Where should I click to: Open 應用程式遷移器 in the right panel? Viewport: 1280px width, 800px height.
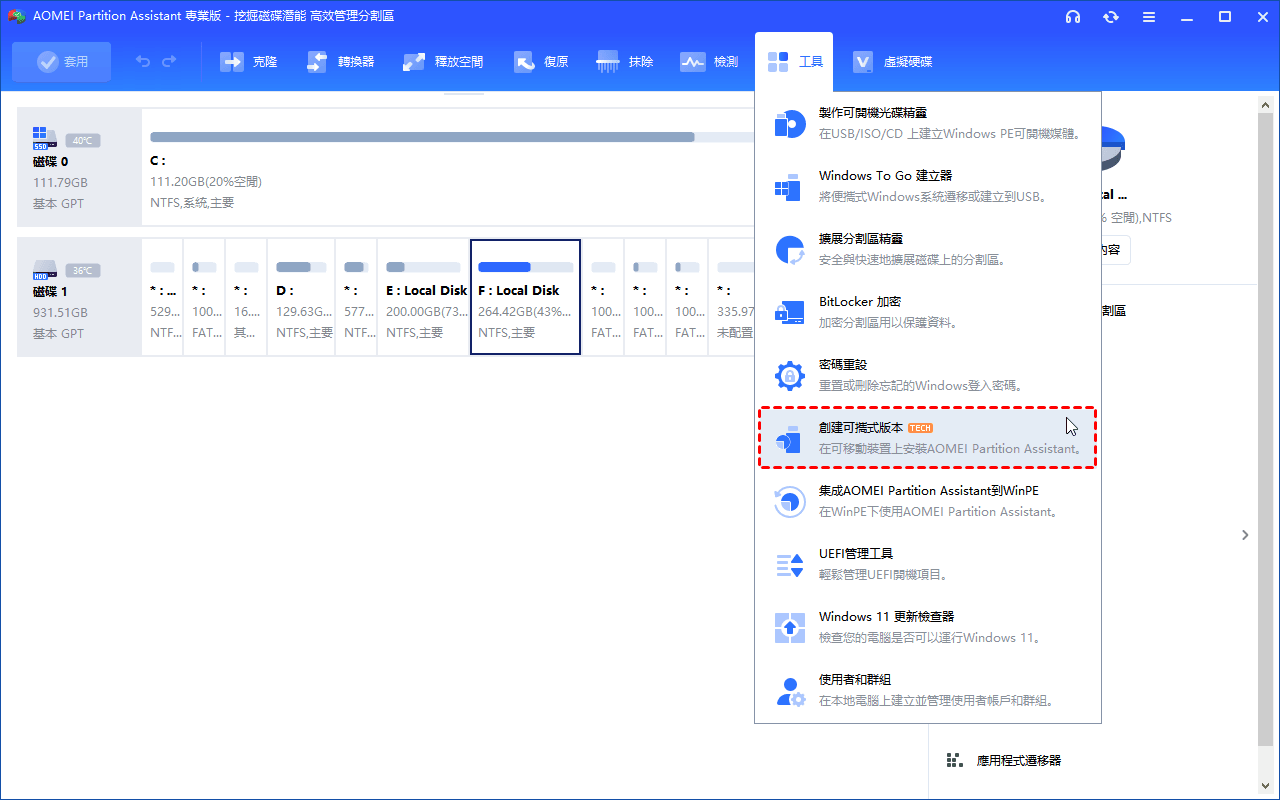(x=1017, y=760)
